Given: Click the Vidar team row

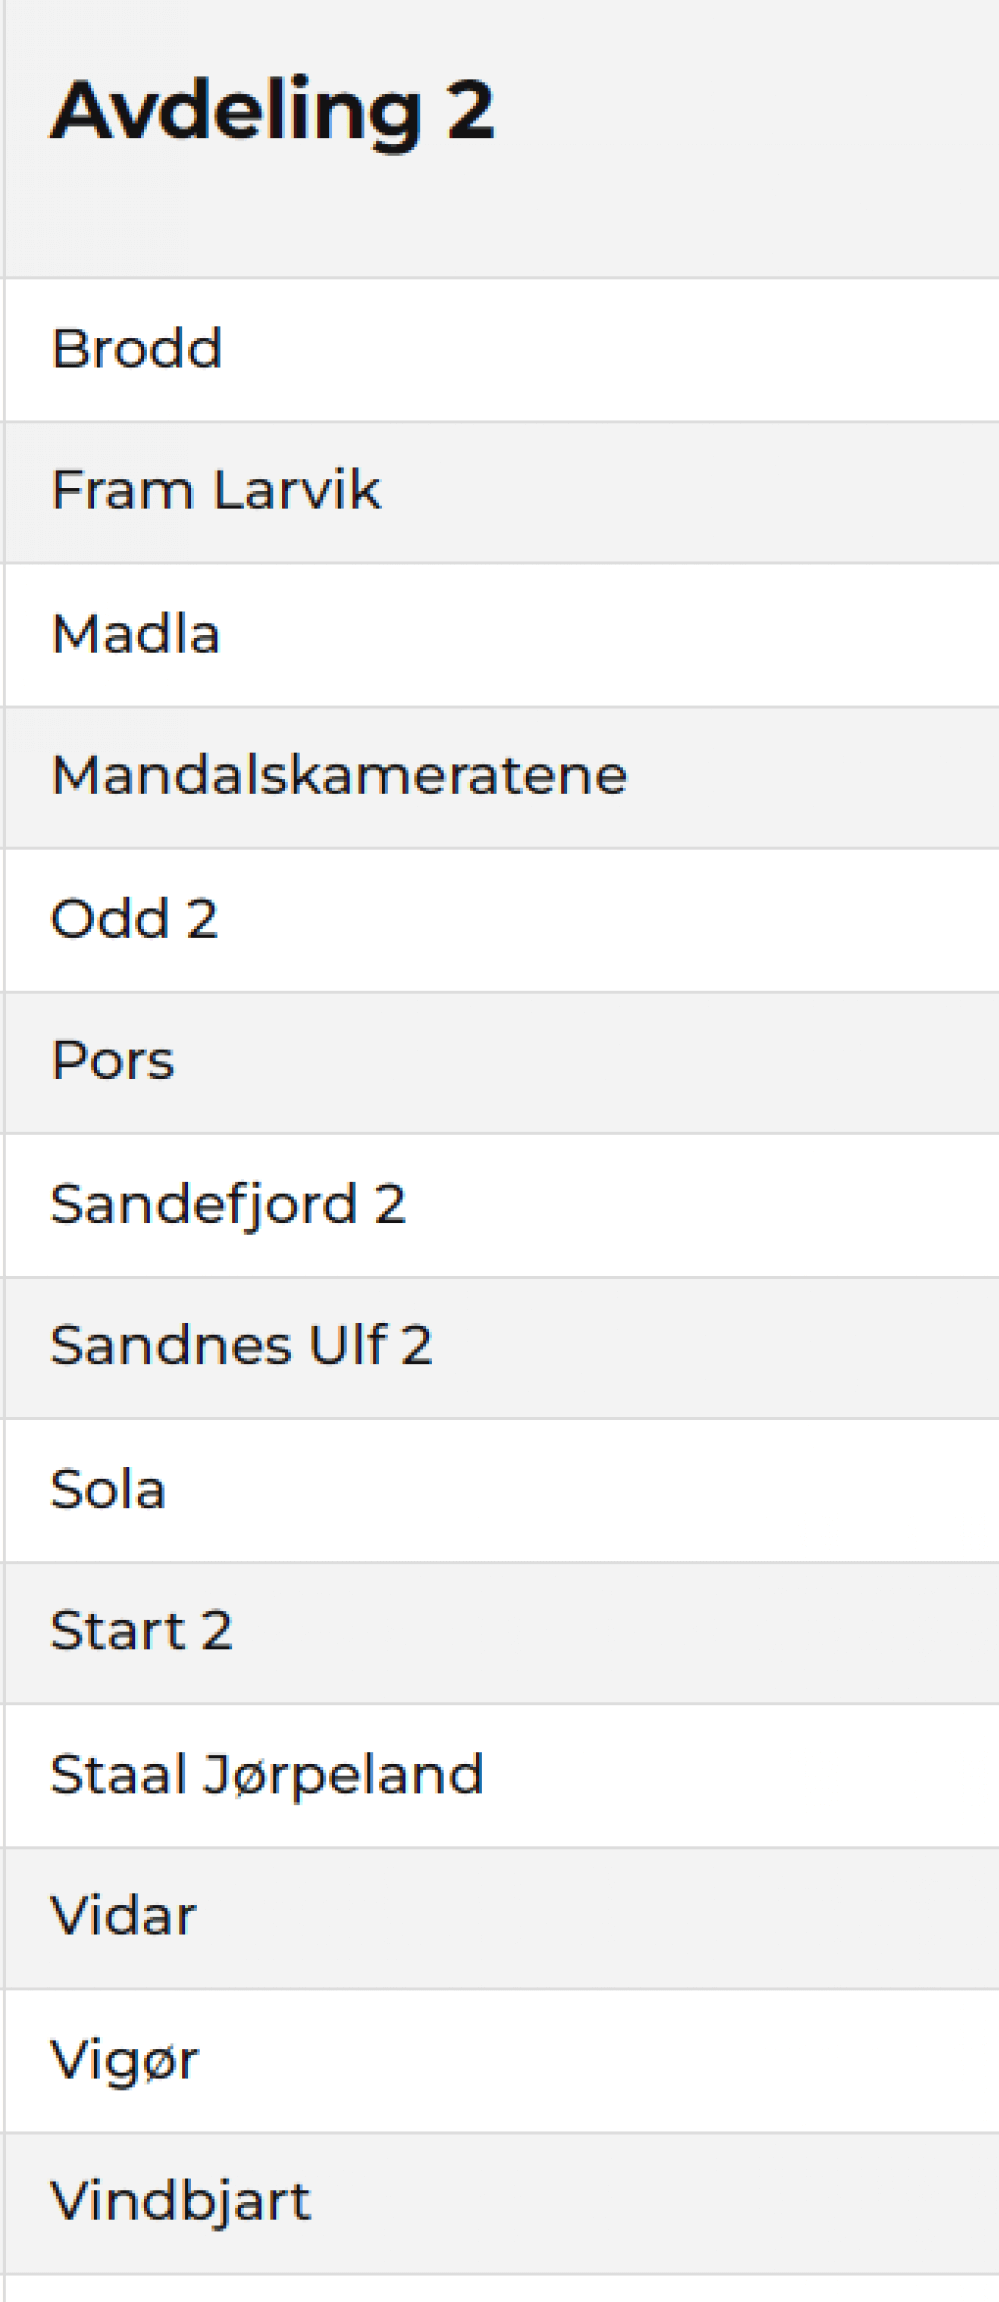Looking at the screenshot, I should pyautogui.click(x=501, y=1917).
